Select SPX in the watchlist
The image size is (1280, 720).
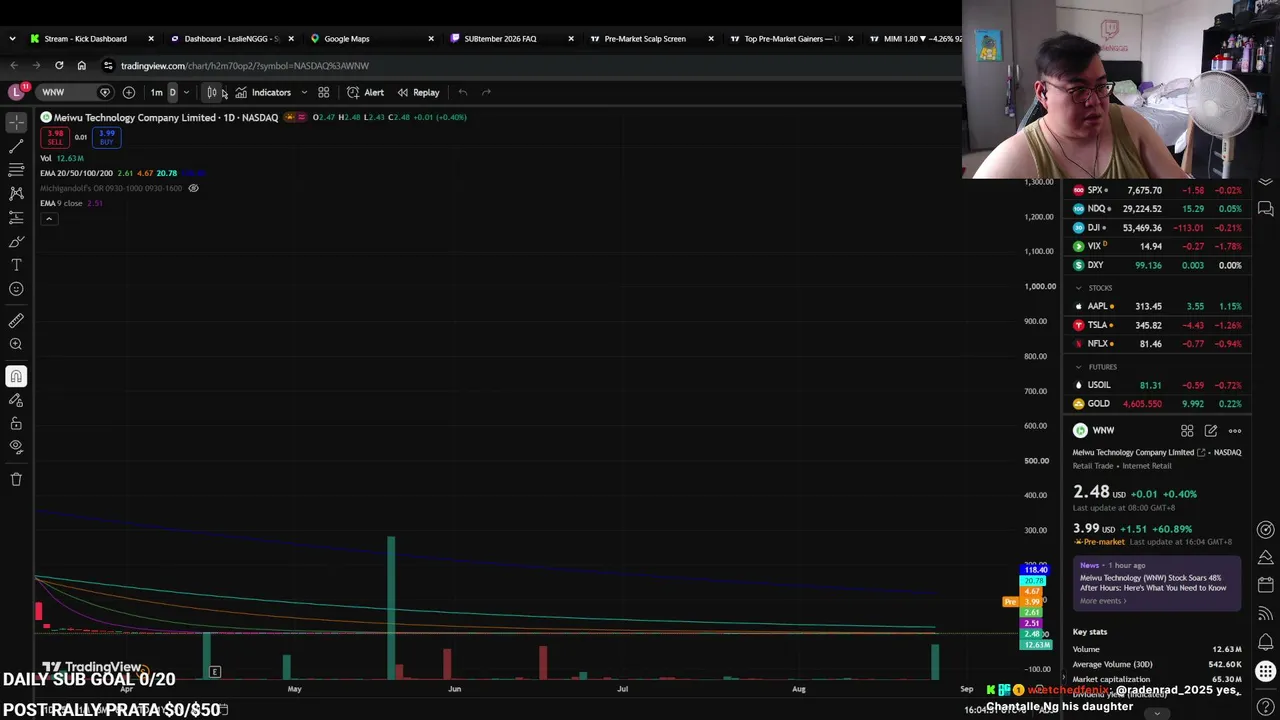pyautogui.click(x=1156, y=190)
